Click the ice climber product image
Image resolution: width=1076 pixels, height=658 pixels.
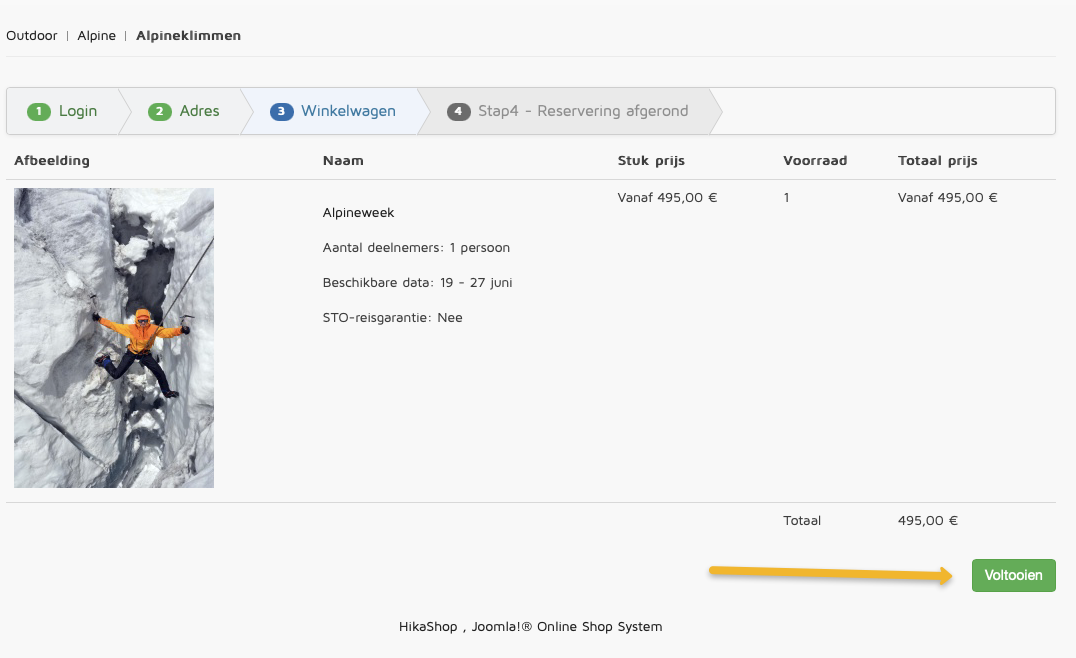pyautogui.click(x=114, y=338)
